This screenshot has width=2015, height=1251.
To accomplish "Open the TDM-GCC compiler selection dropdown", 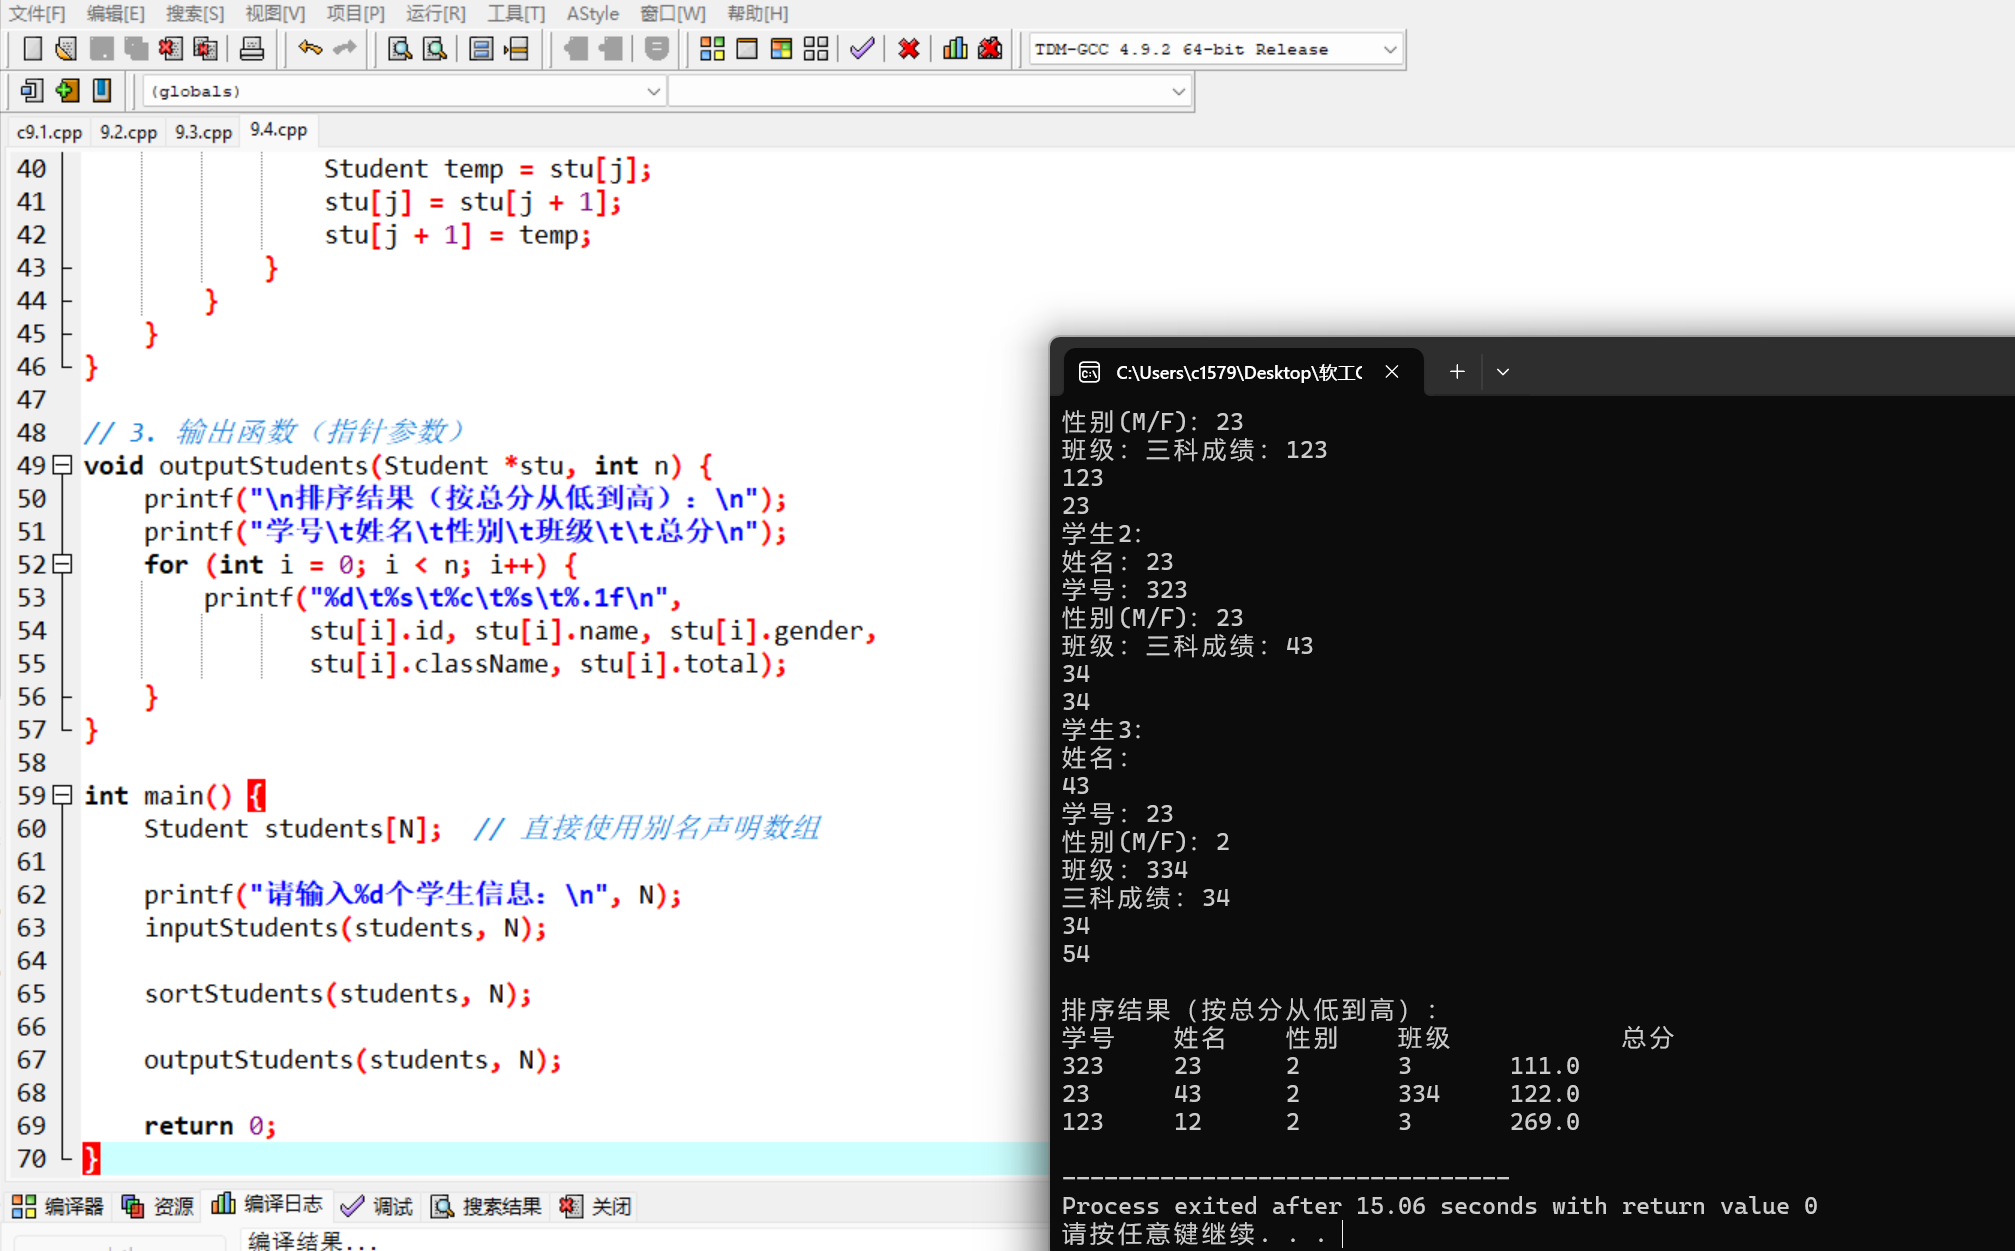I will (1389, 49).
